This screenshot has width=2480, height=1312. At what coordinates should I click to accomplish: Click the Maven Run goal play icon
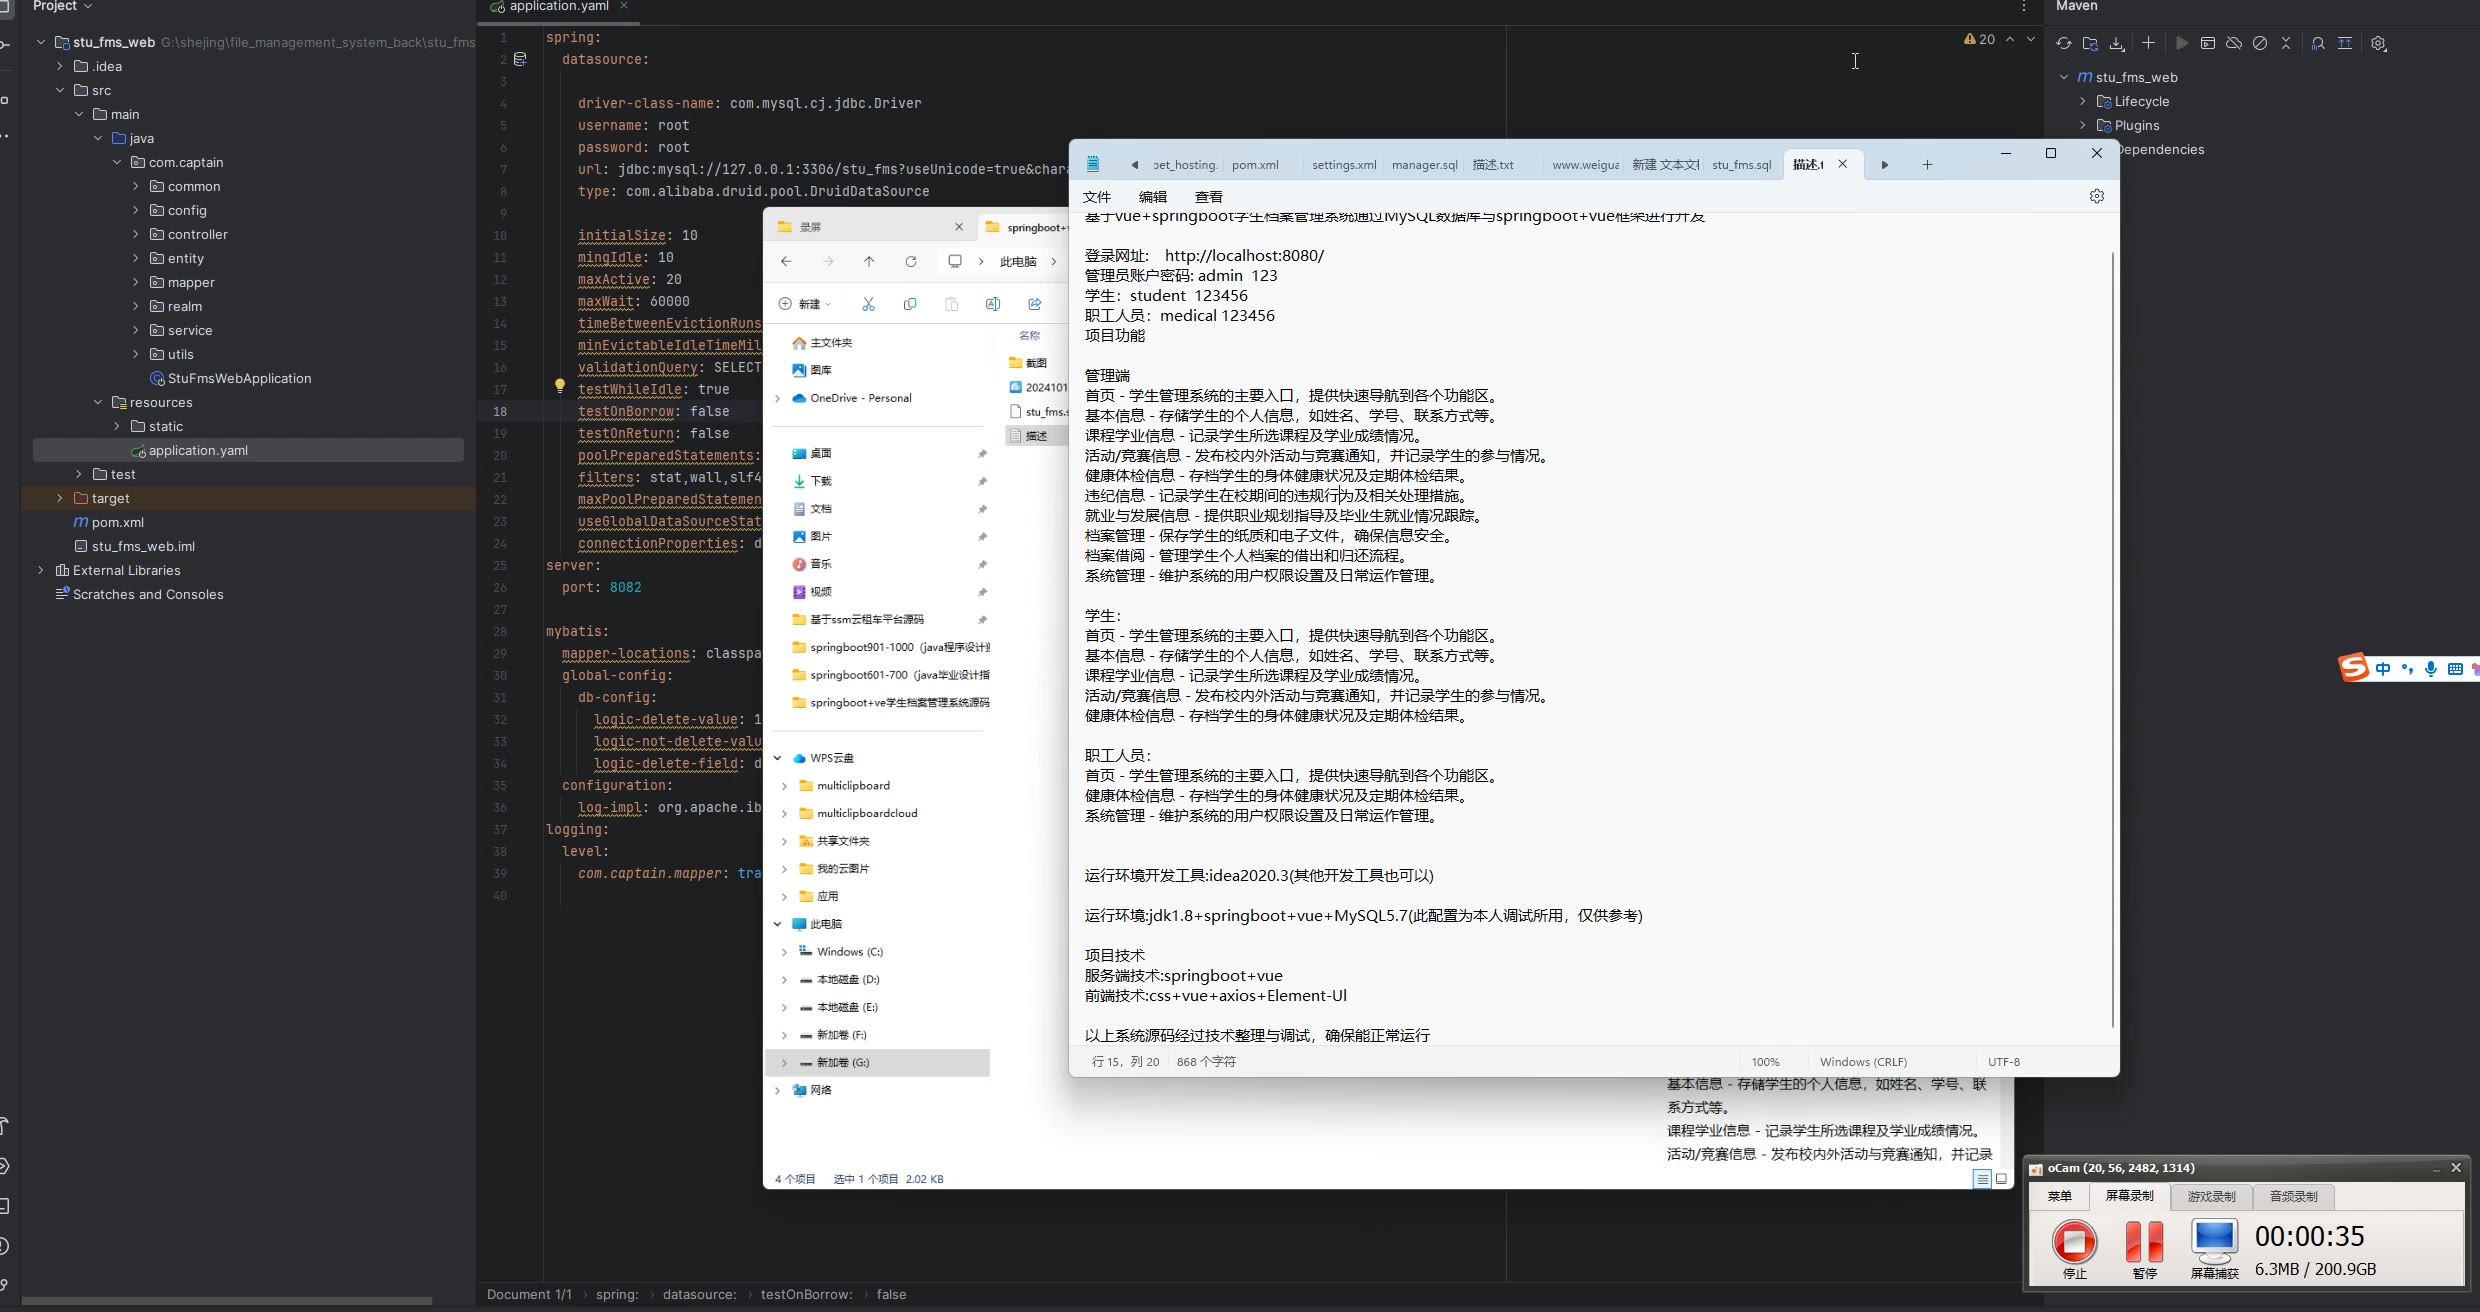click(2181, 43)
